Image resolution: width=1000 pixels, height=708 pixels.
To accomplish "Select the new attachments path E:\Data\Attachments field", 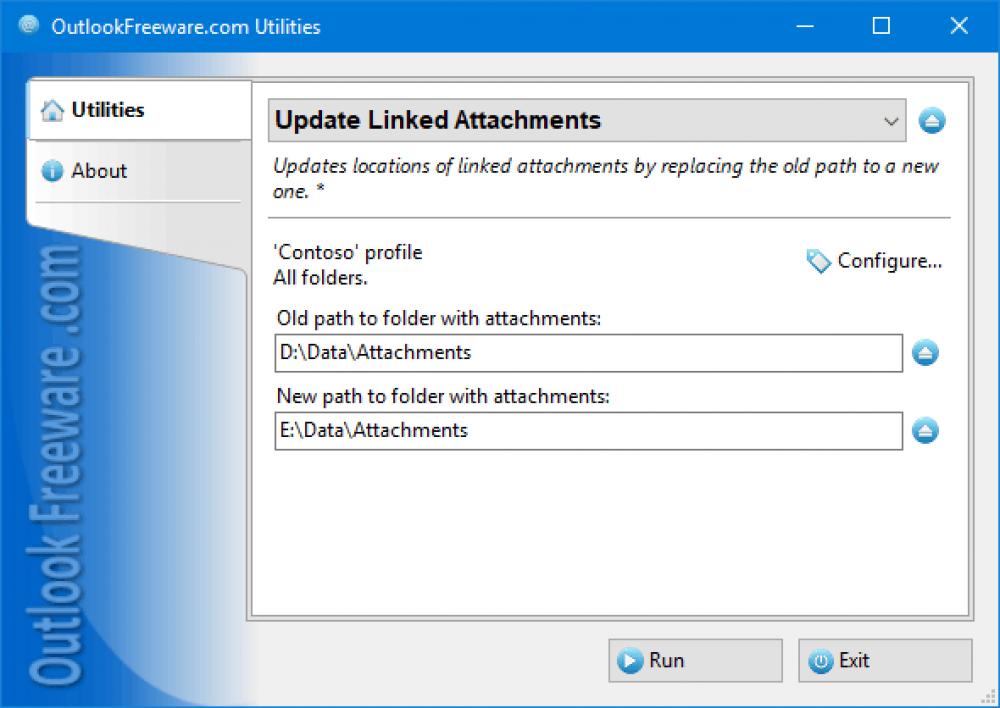I will (588, 431).
